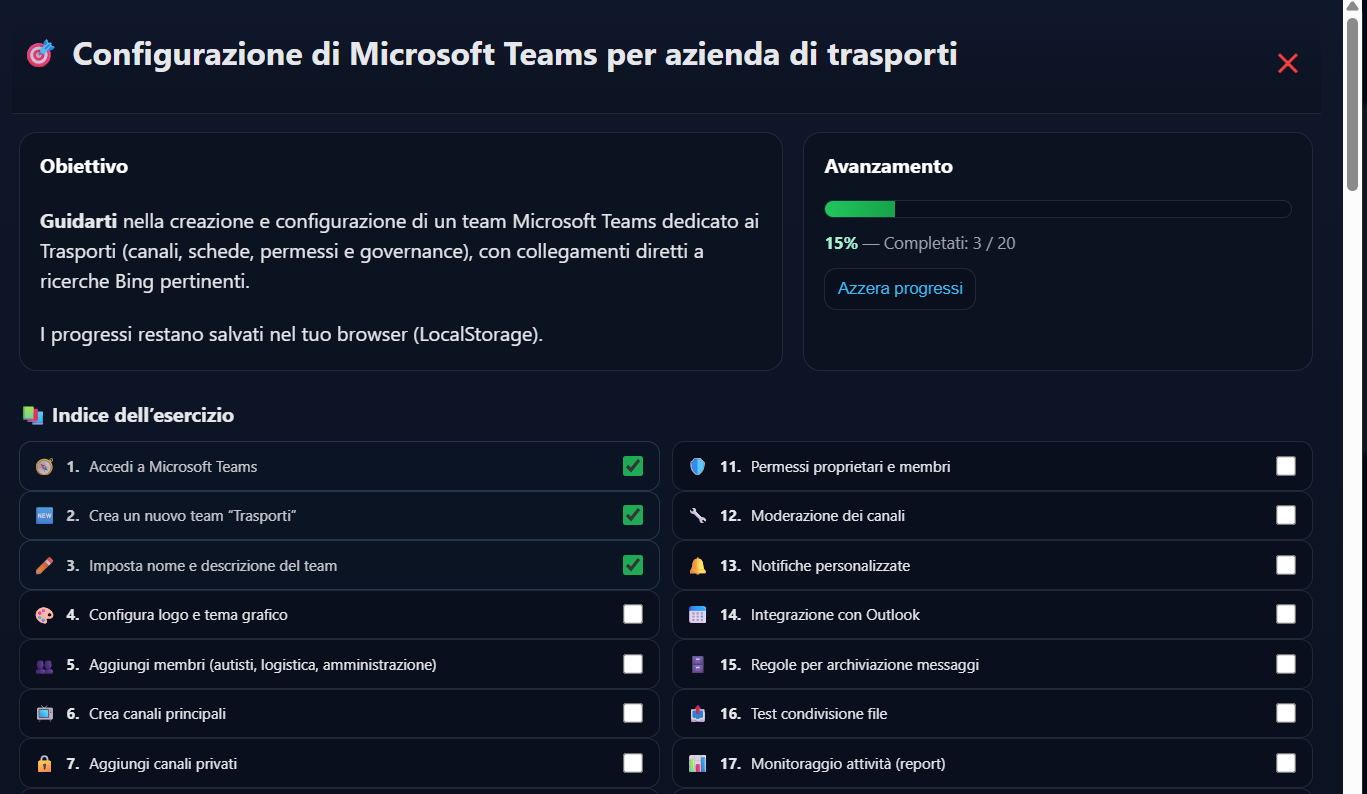Tick the Monitoraggio attività (report) checkbox

click(1286, 763)
